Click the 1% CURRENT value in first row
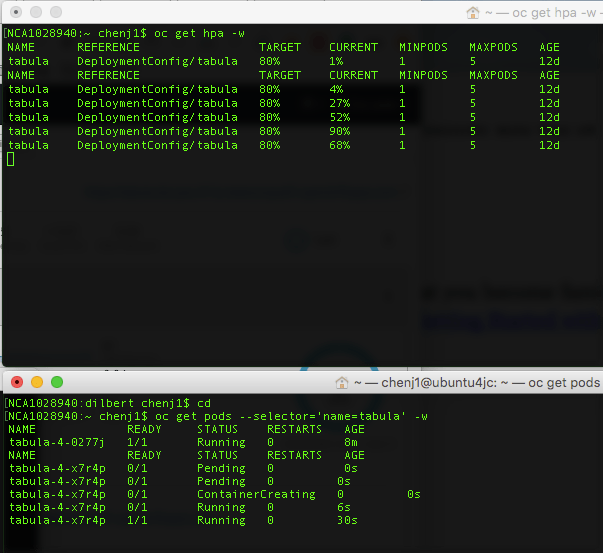 pyautogui.click(x=335, y=61)
